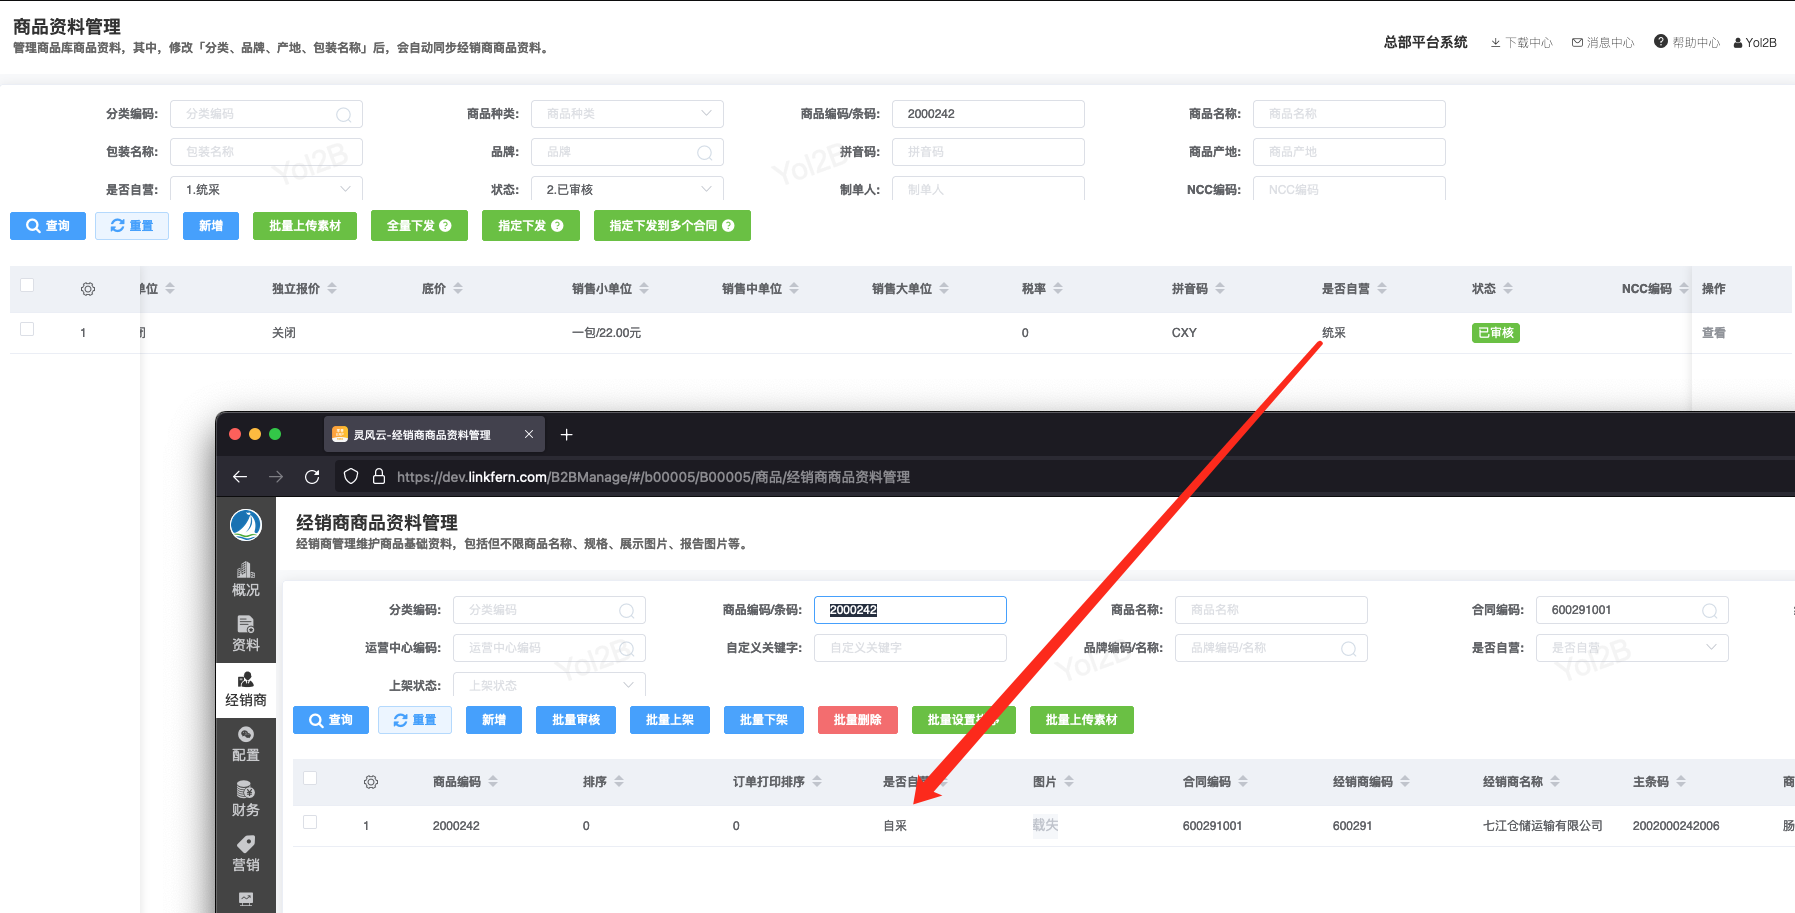Focus the 自定义关键字 input field
The height and width of the screenshot is (913, 1795).
[910, 648]
